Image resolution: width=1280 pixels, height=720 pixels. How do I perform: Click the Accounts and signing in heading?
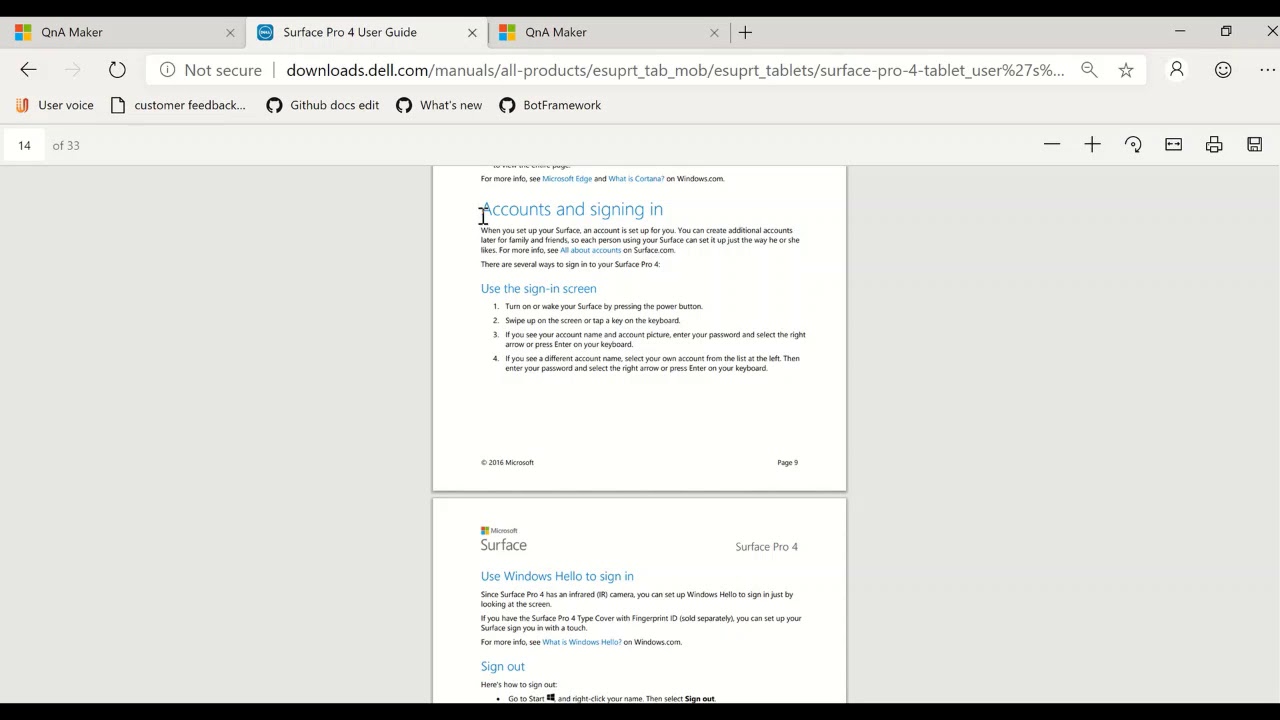pos(572,209)
